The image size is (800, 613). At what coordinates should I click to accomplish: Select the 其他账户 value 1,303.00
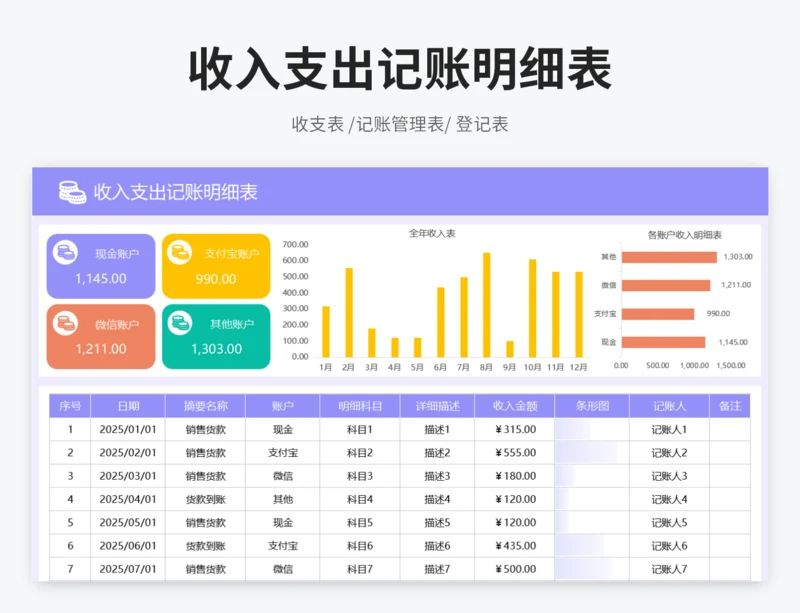point(216,349)
